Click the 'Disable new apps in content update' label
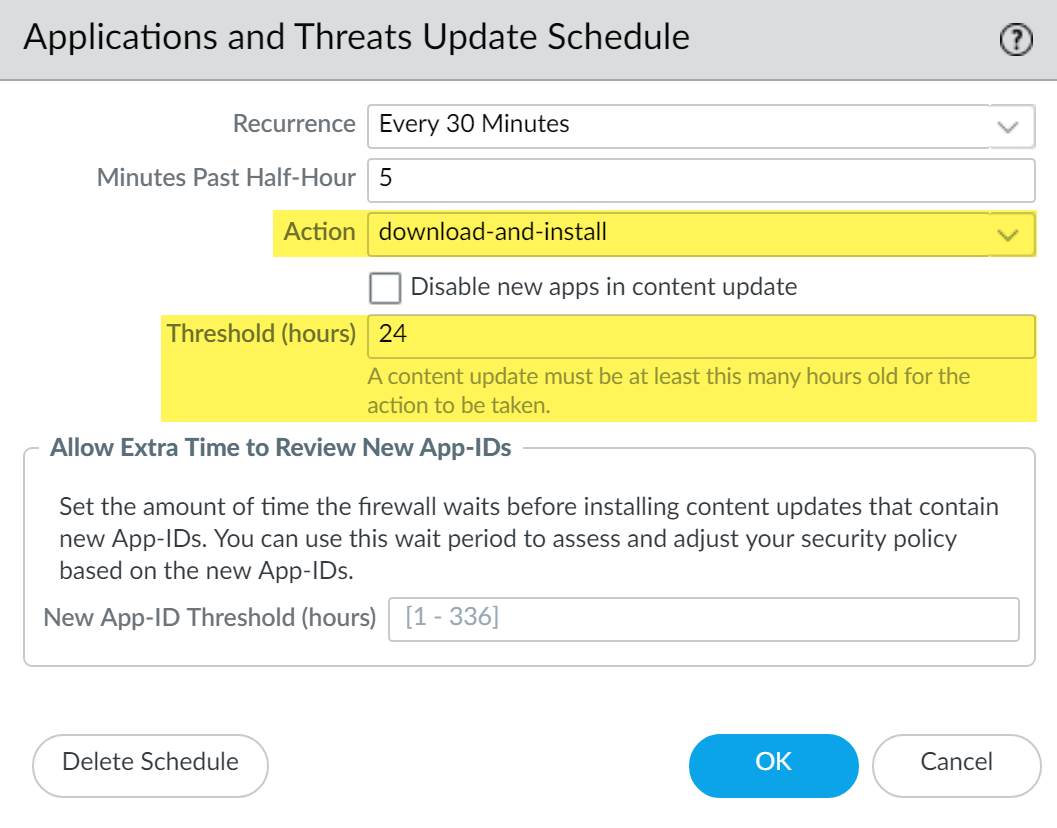Viewport: 1057px width, 828px height. (603, 287)
